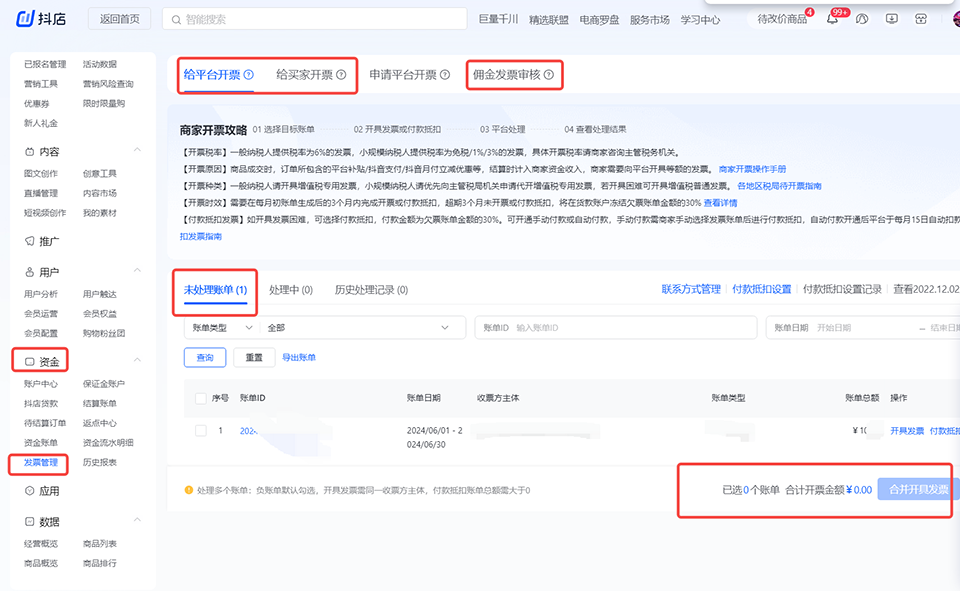Click the 查询 button

tap(204, 357)
